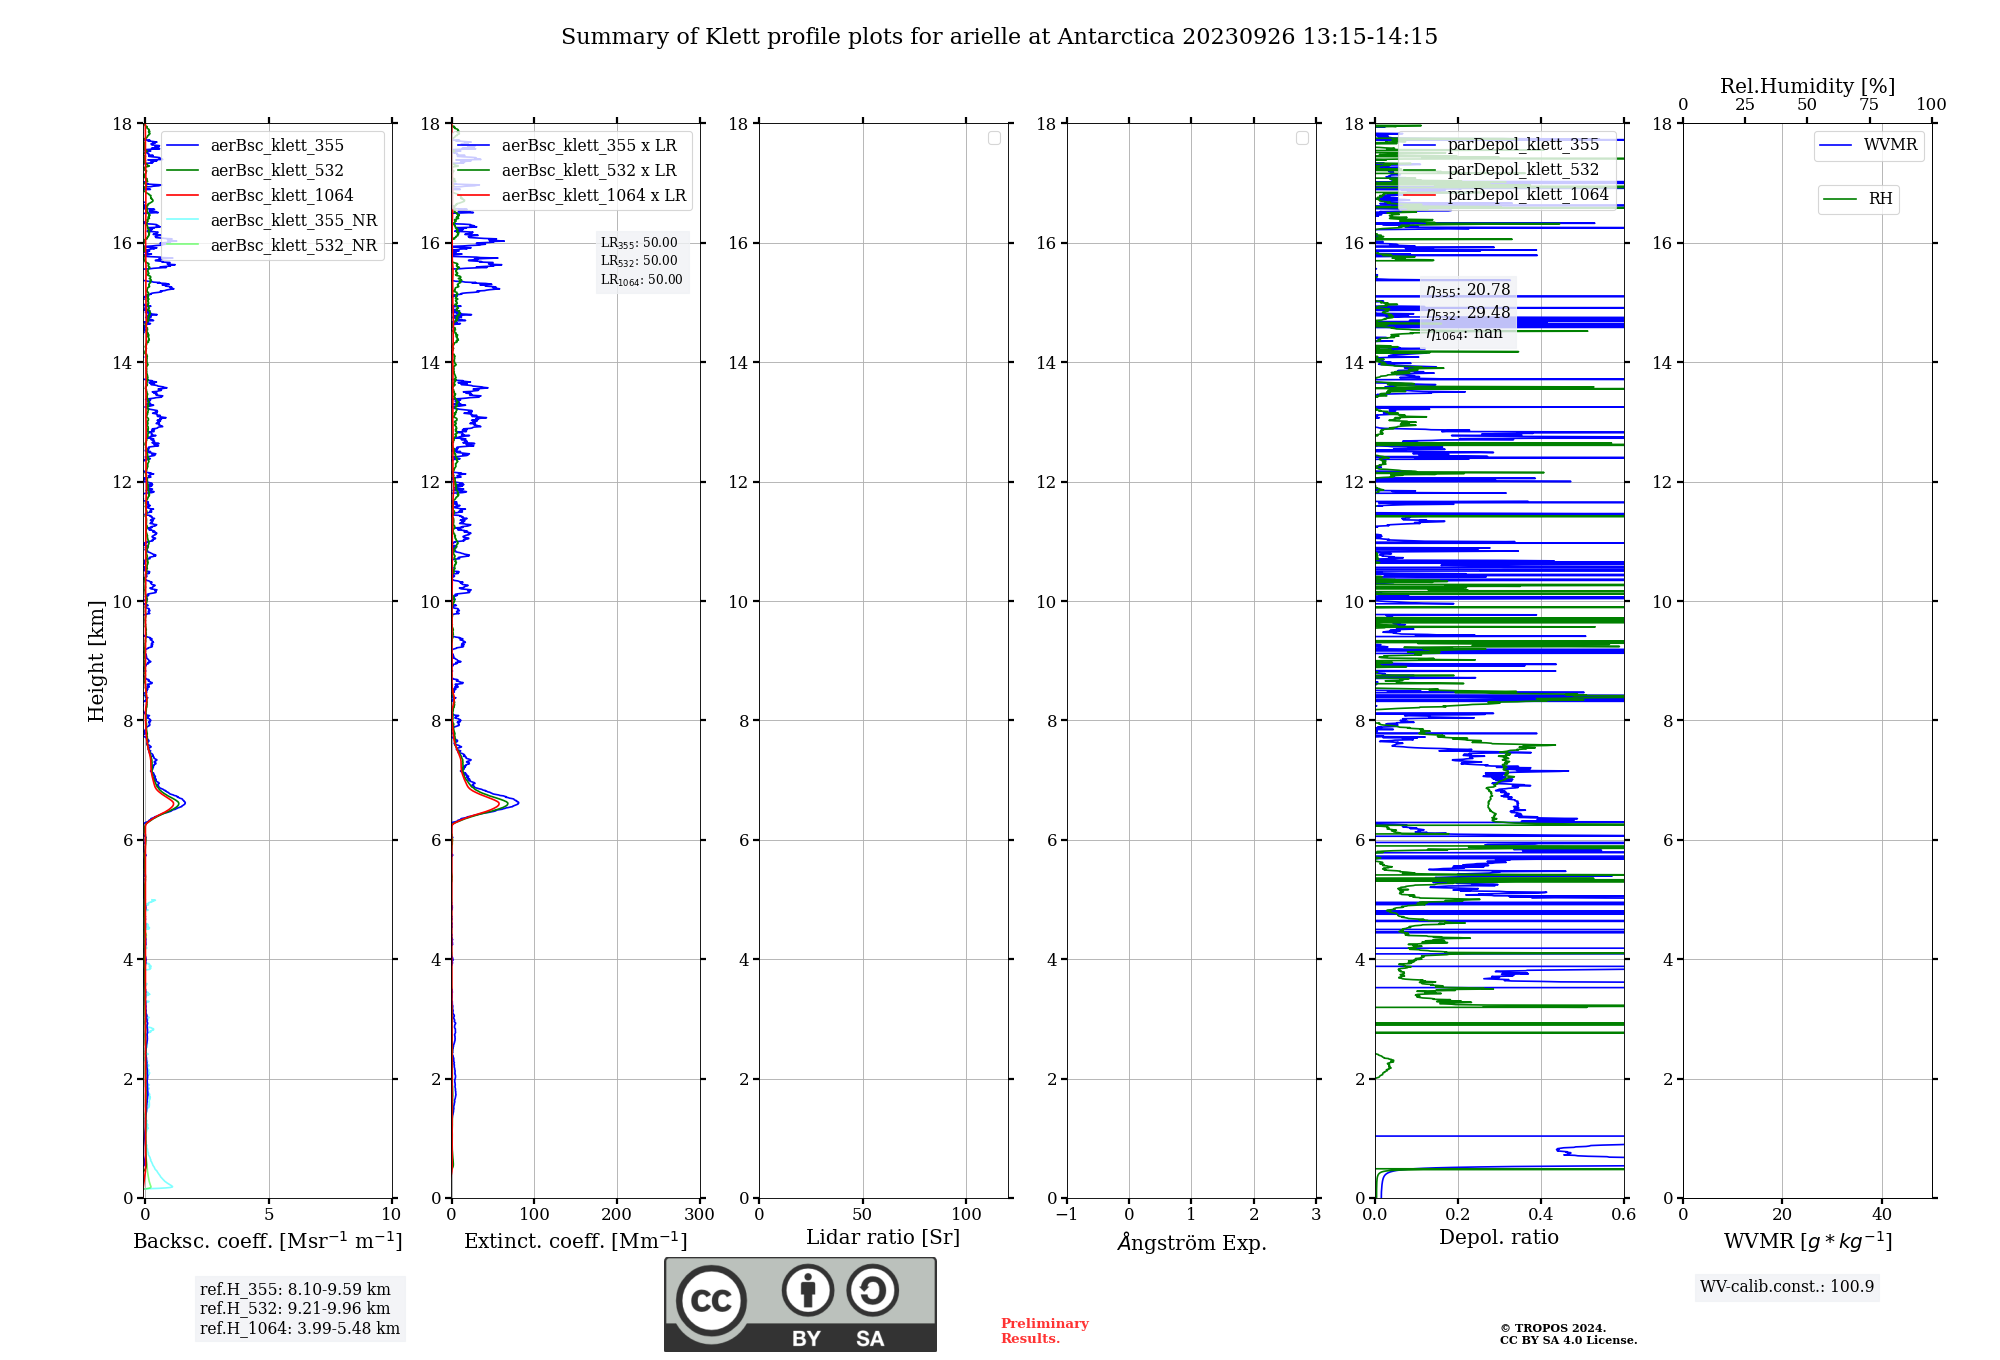Click the Depol. ratio axis label
Viewport: 2000px width, 1360px height.
coord(1499,1238)
